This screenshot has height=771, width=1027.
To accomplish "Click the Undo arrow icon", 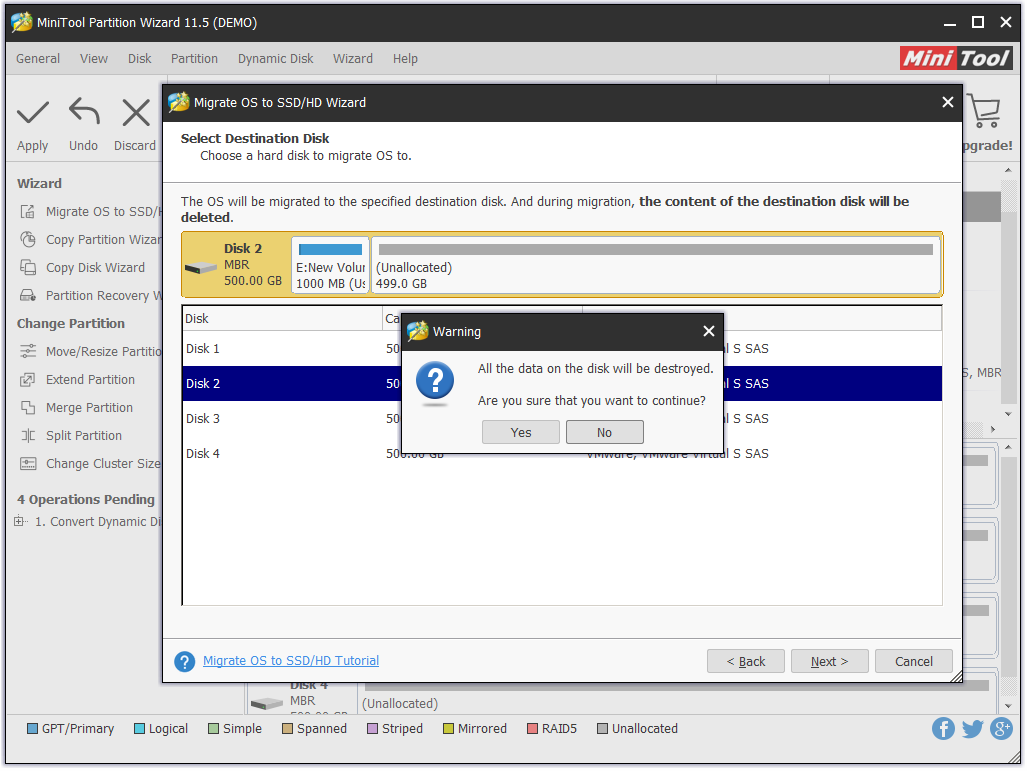I will tap(84, 111).
